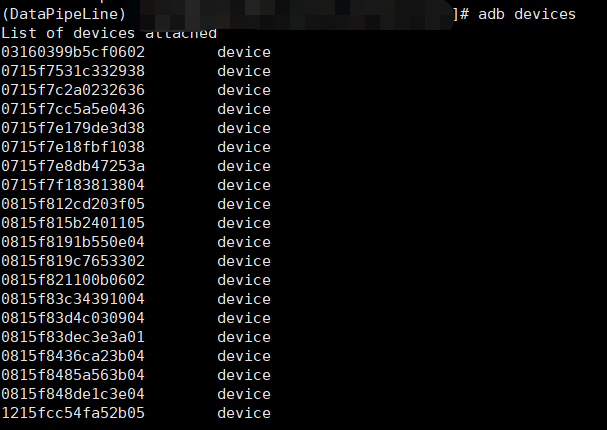This screenshot has height=430, width=607.
Task: Click the last serial 1215fcc54fa52b05
Action: [x=73, y=413]
